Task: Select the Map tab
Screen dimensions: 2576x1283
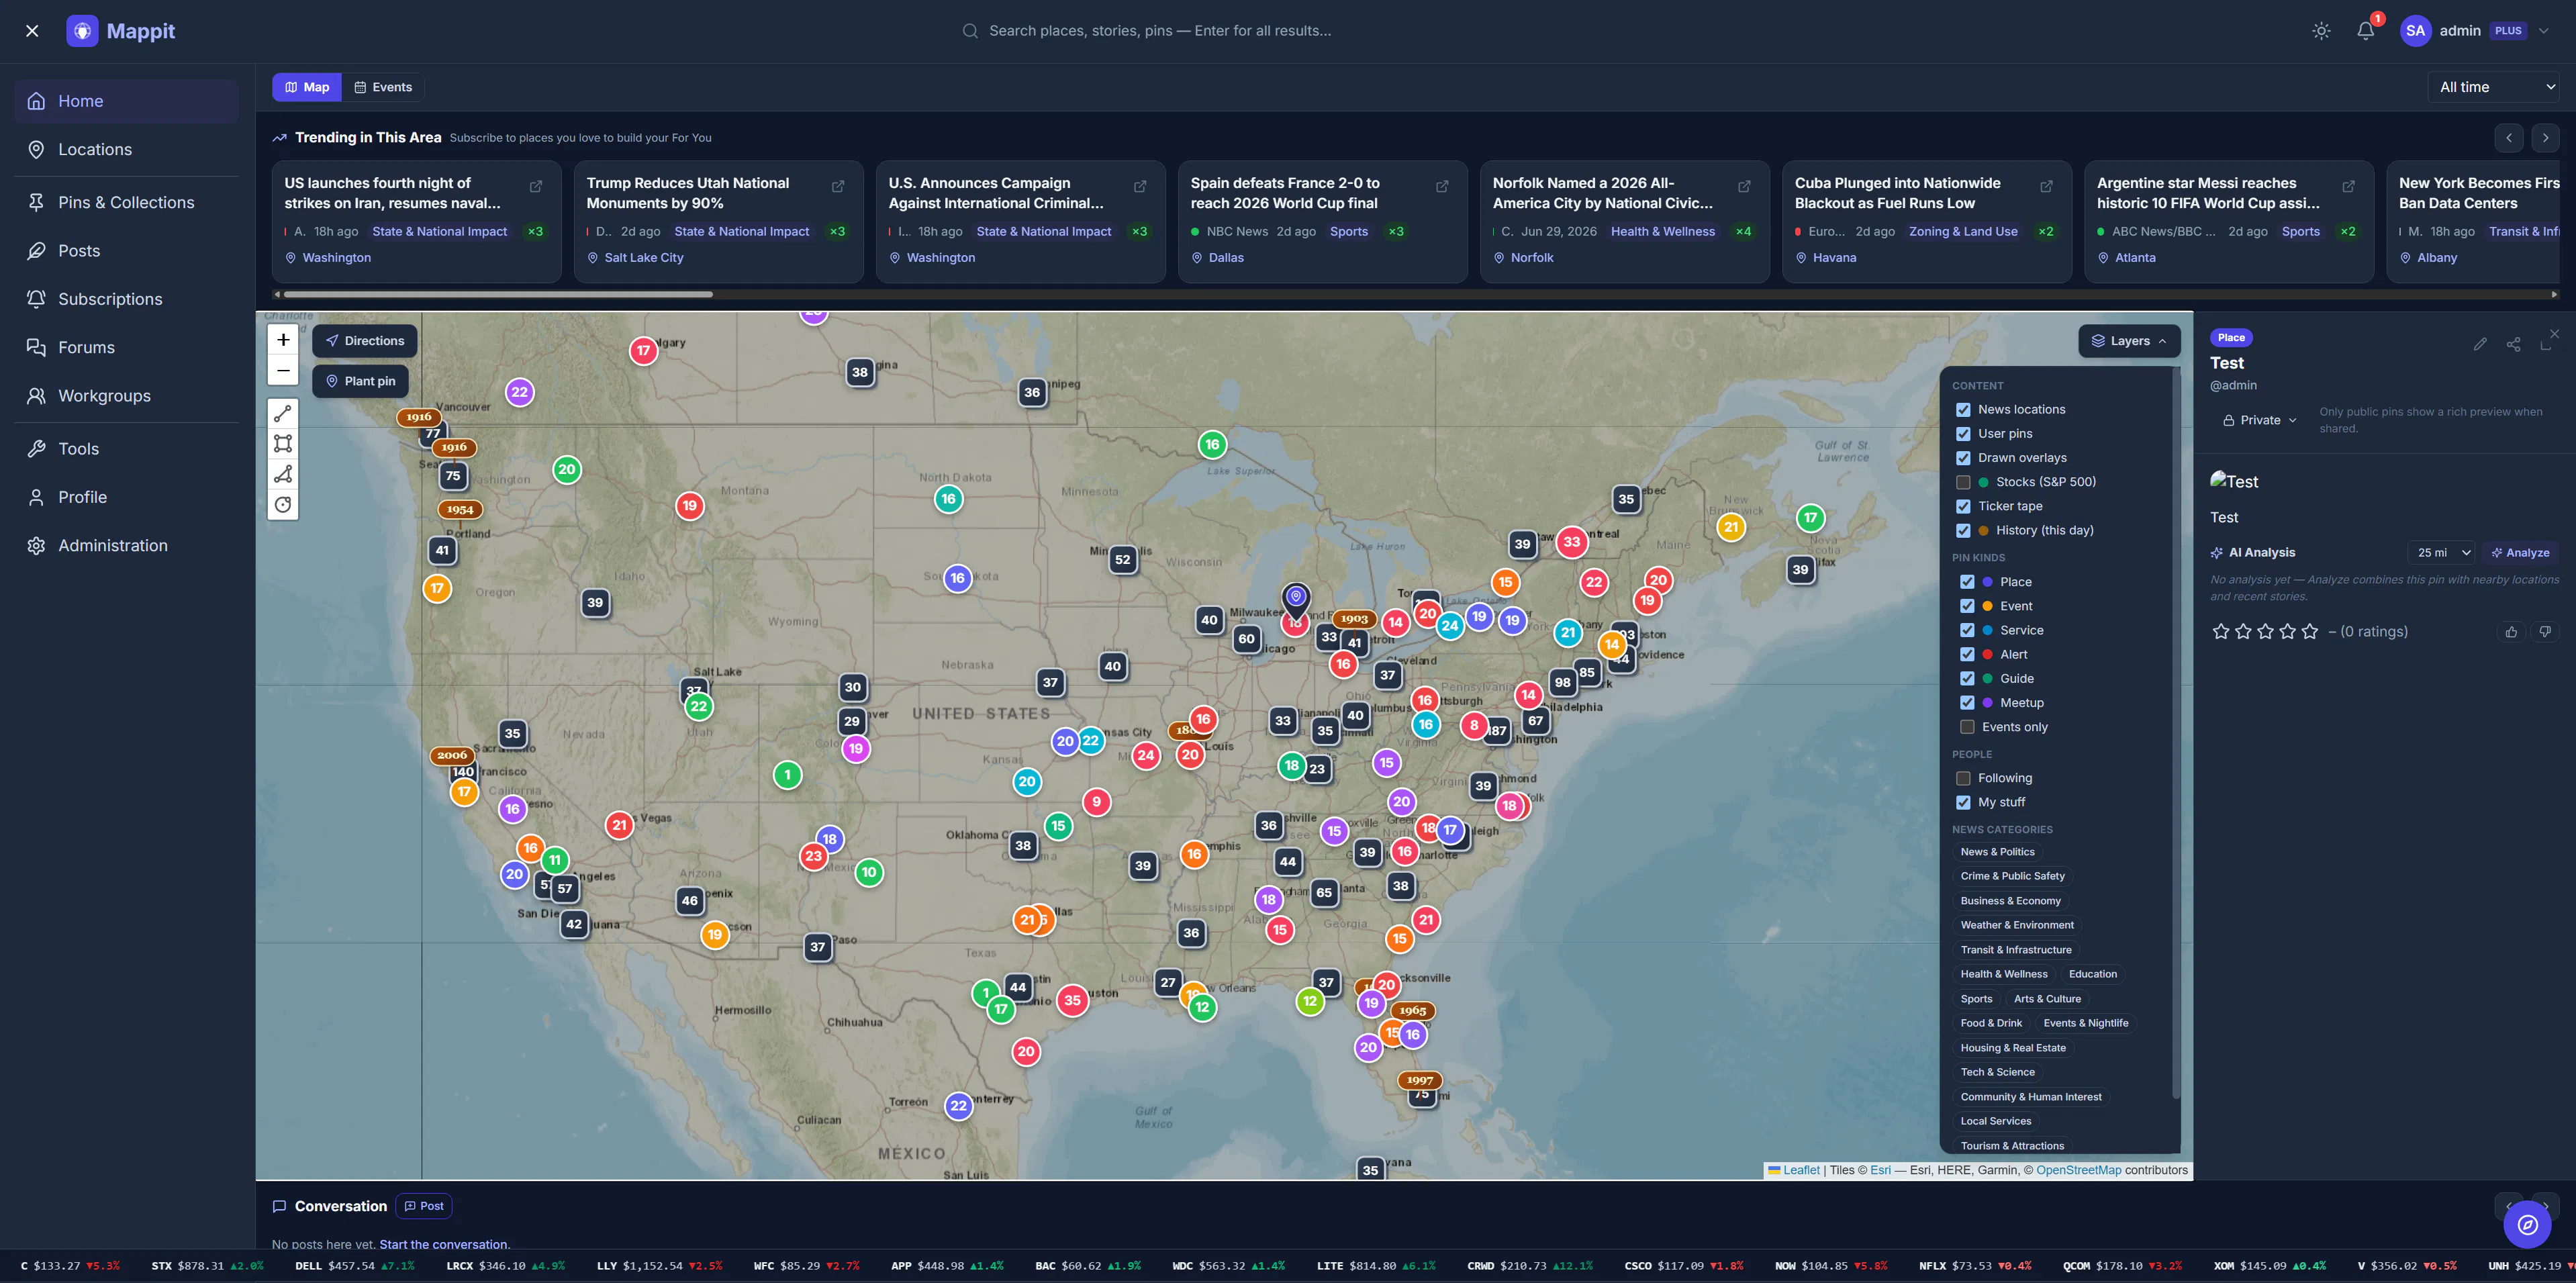Action: [x=307, y=87]
